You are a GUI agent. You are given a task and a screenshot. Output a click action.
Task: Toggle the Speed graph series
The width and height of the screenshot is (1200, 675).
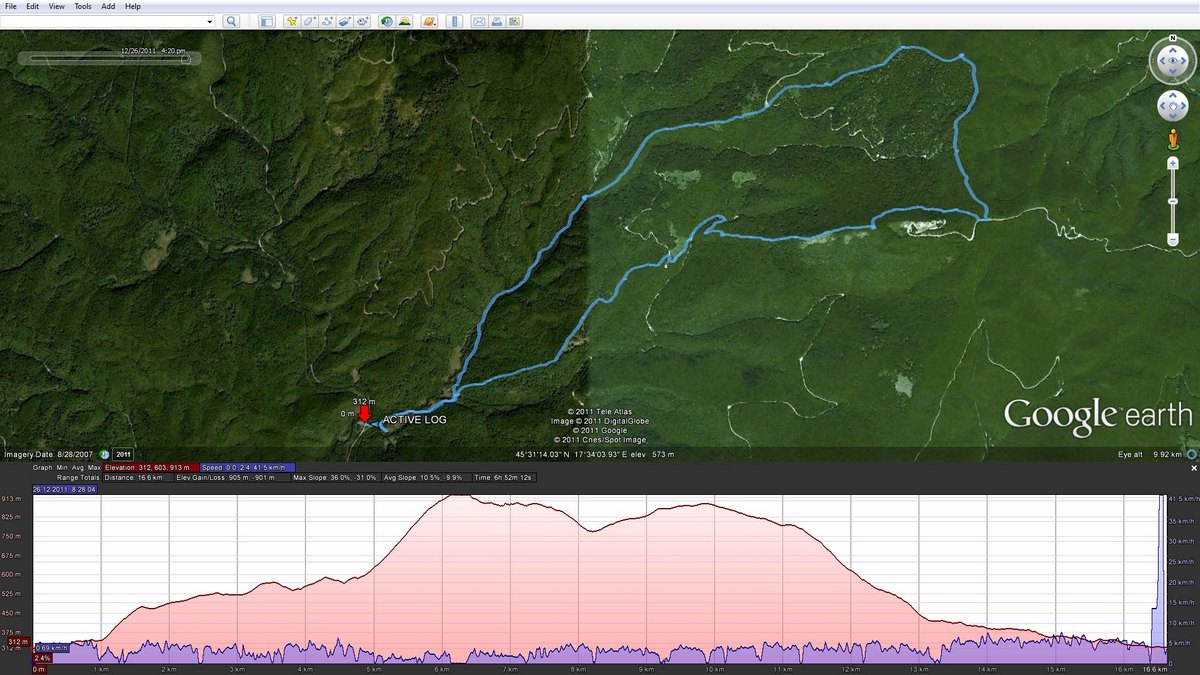click(247, 467)
